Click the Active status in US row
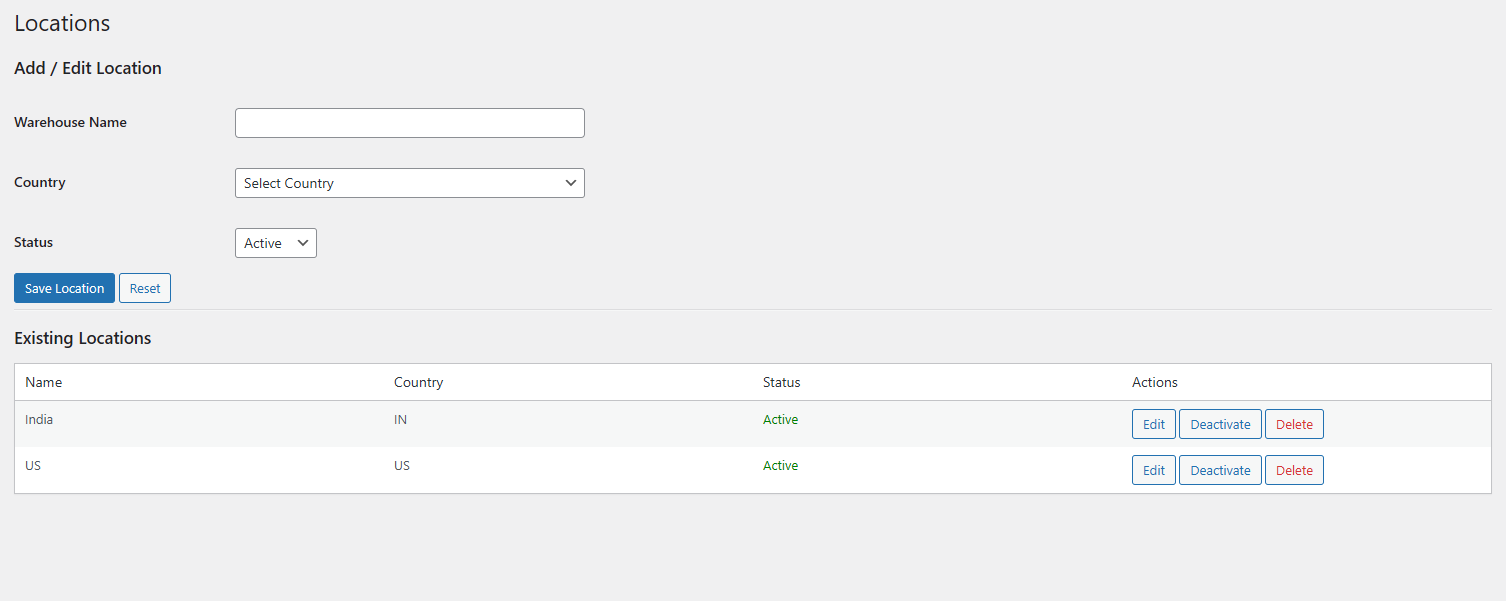Image resolution: width=1506 pixels, height=601 pixels. coord(780,466)
